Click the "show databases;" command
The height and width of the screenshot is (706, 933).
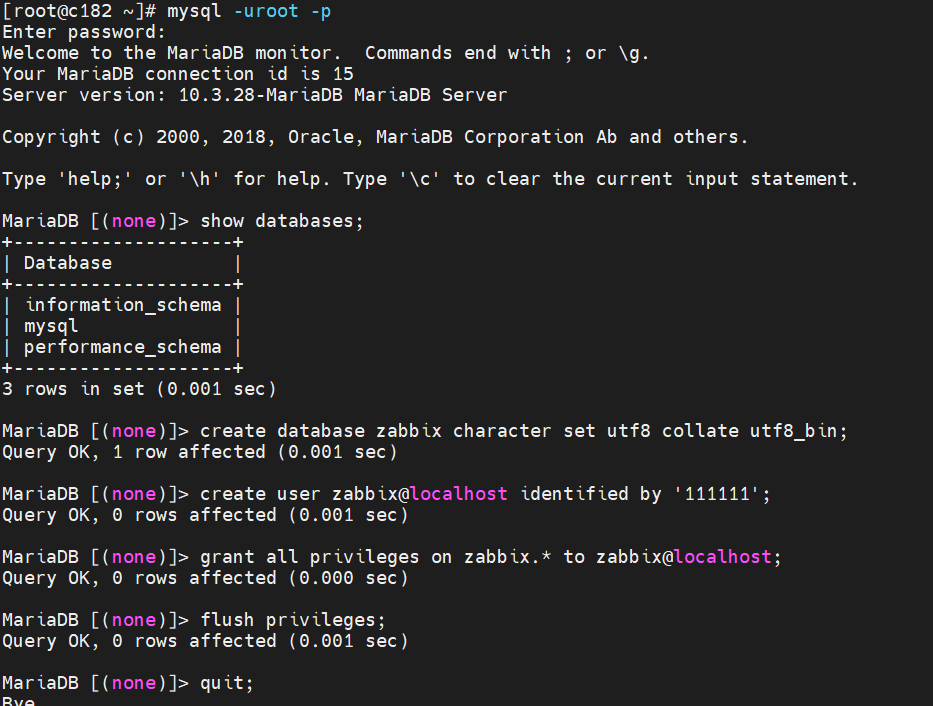point(283,221)
